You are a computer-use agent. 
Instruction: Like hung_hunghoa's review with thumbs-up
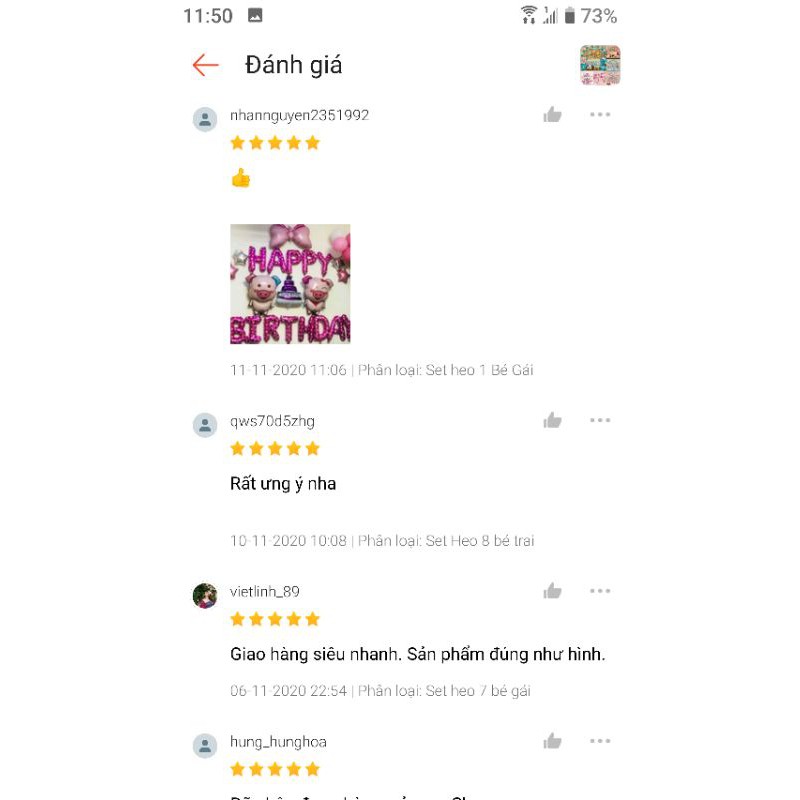point(552,741)
